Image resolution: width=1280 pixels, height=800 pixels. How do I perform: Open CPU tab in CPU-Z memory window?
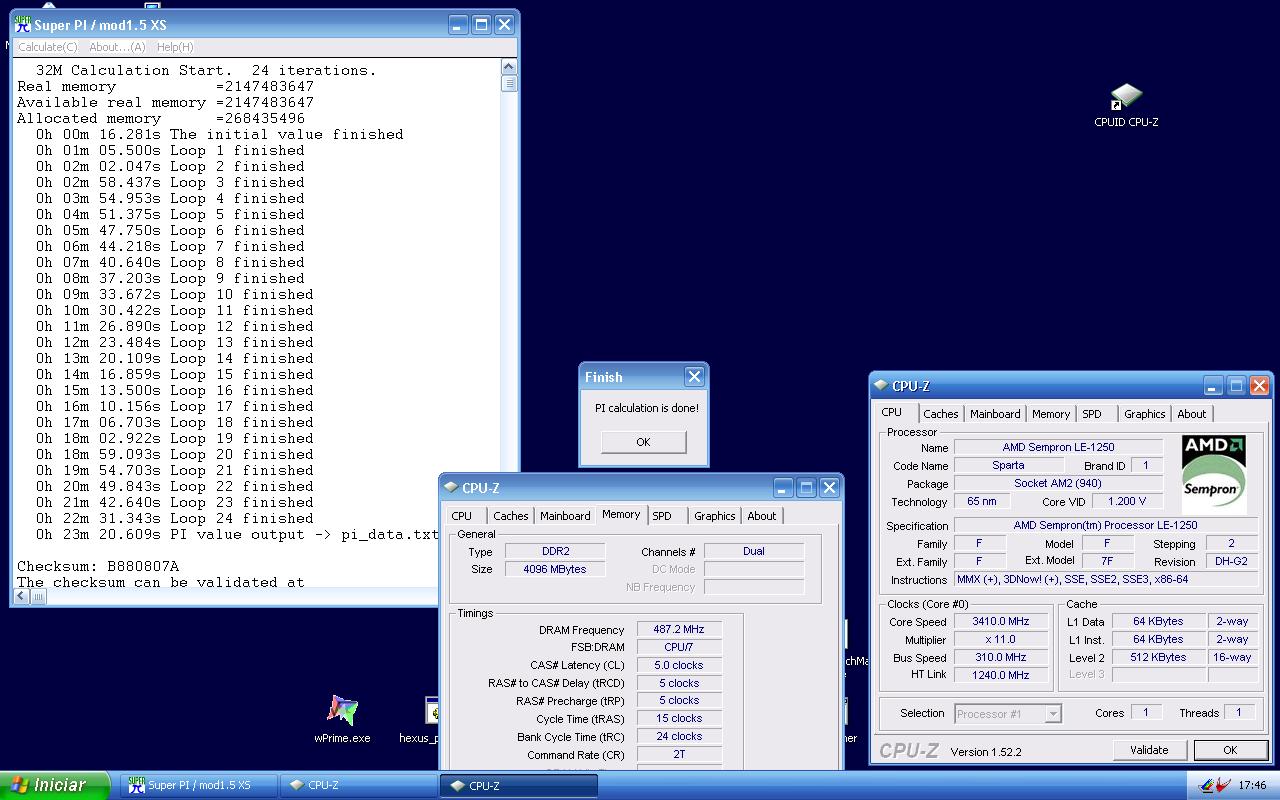pos(462,516)
